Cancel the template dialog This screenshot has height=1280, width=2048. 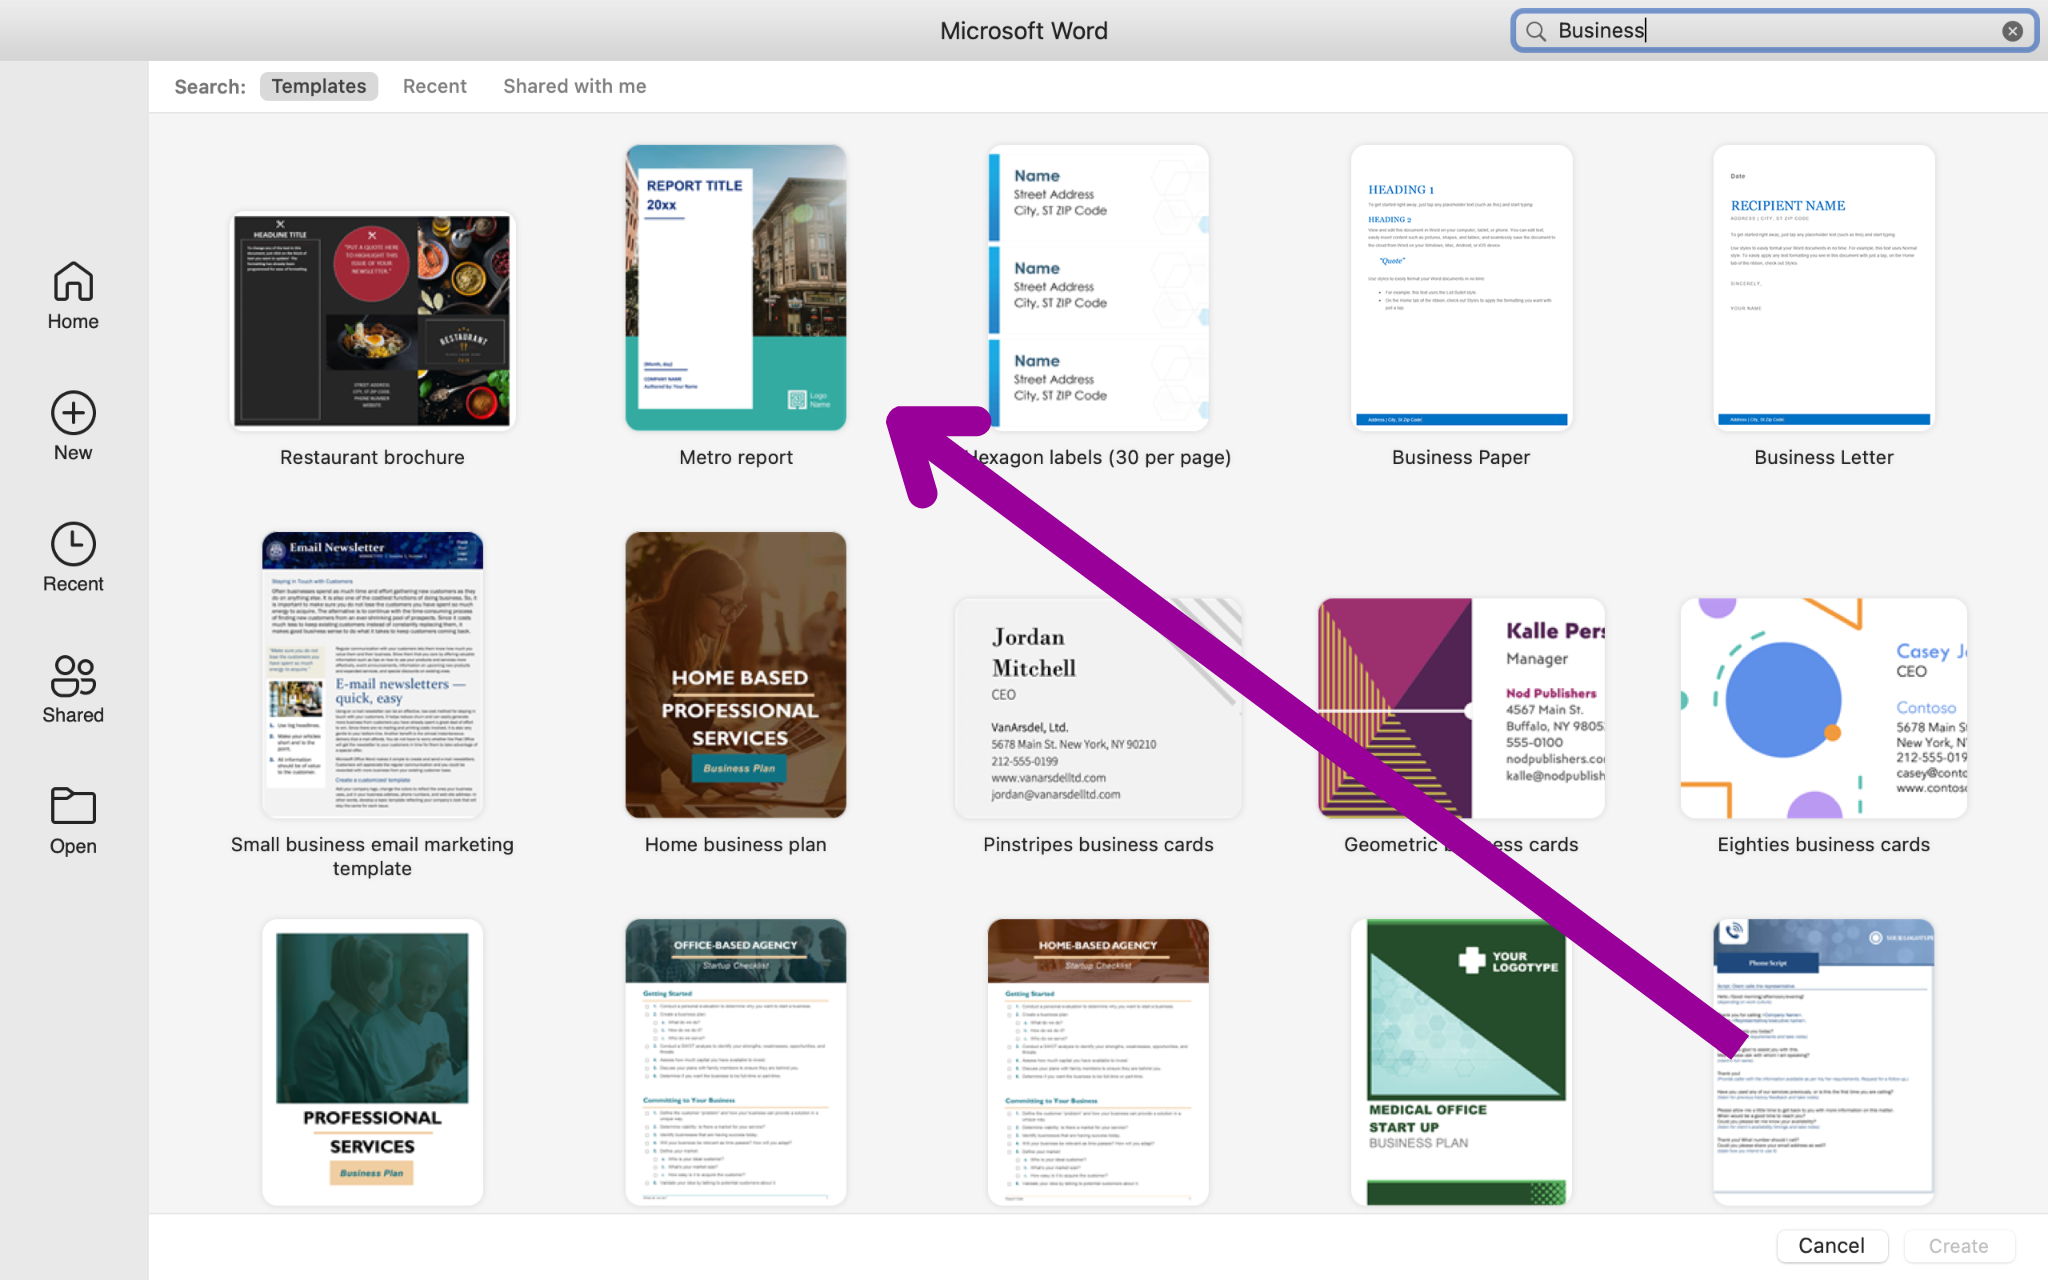[x=1831, y=1245]
